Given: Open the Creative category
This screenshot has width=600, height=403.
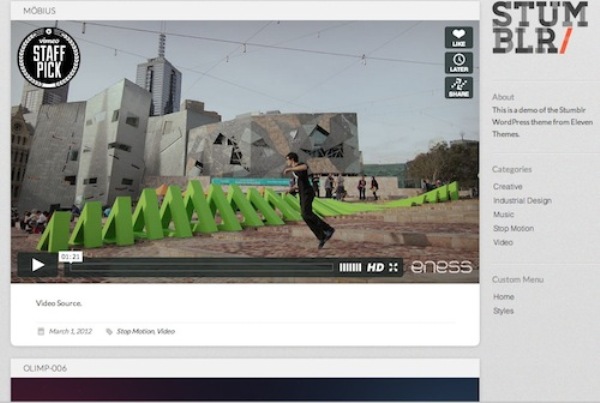Looking at the screenshot, I should (507, 186).
